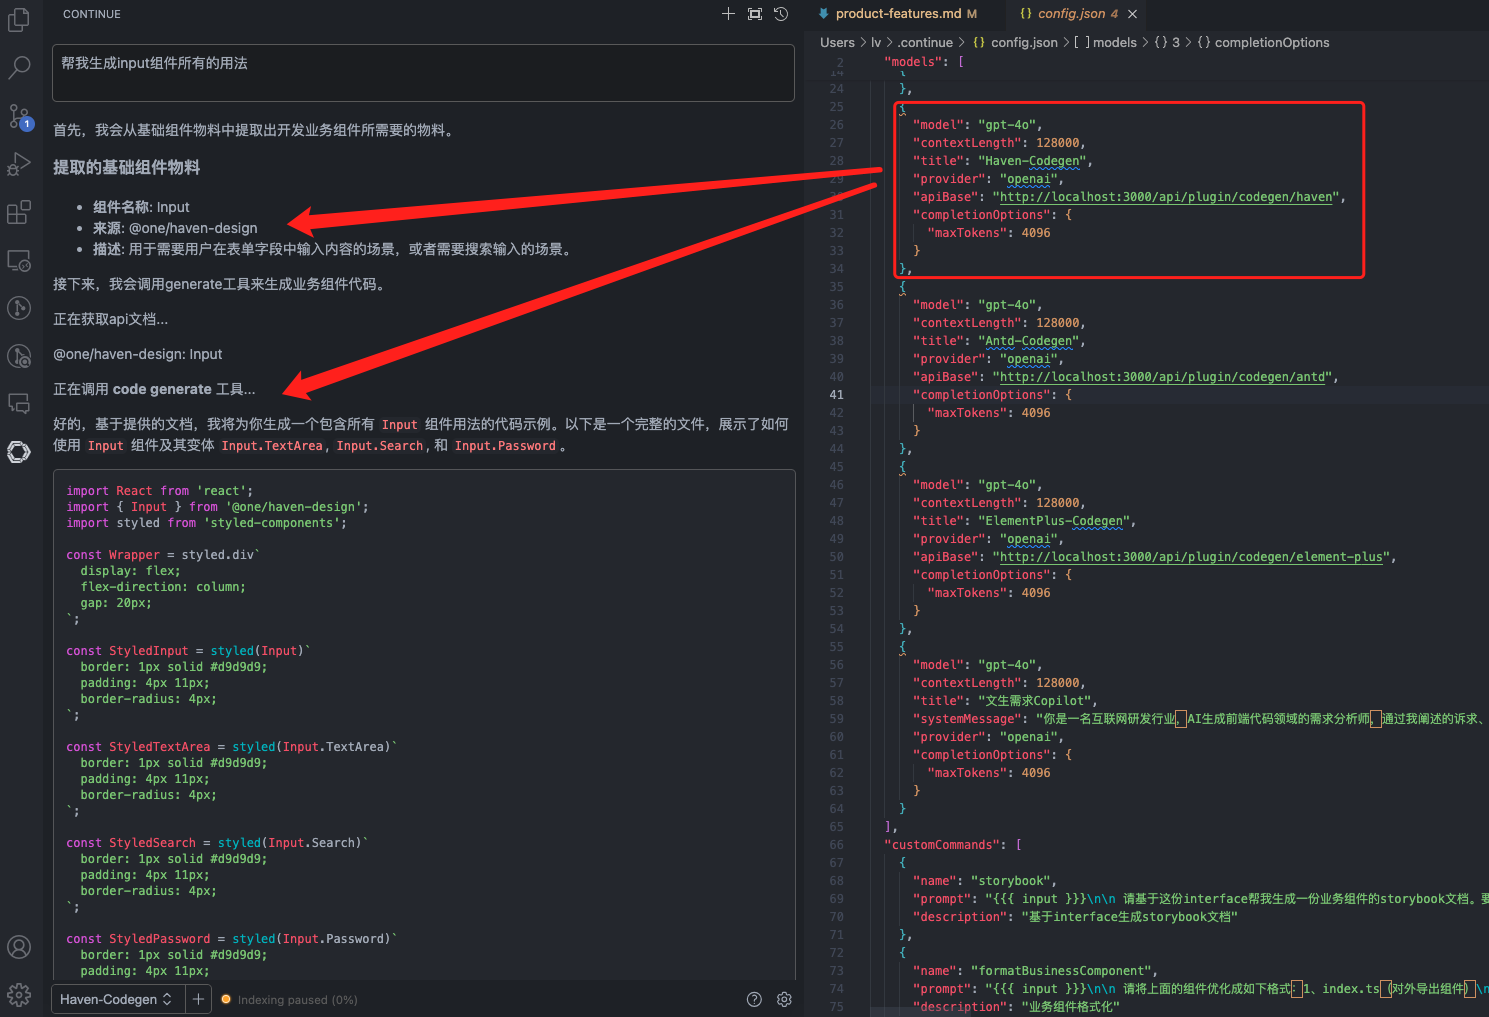The width and height of the screenshot is (1489, 1017).
Task: Add a model with plus button beside Haven-Codegen
Action: (x=198, y=999)
